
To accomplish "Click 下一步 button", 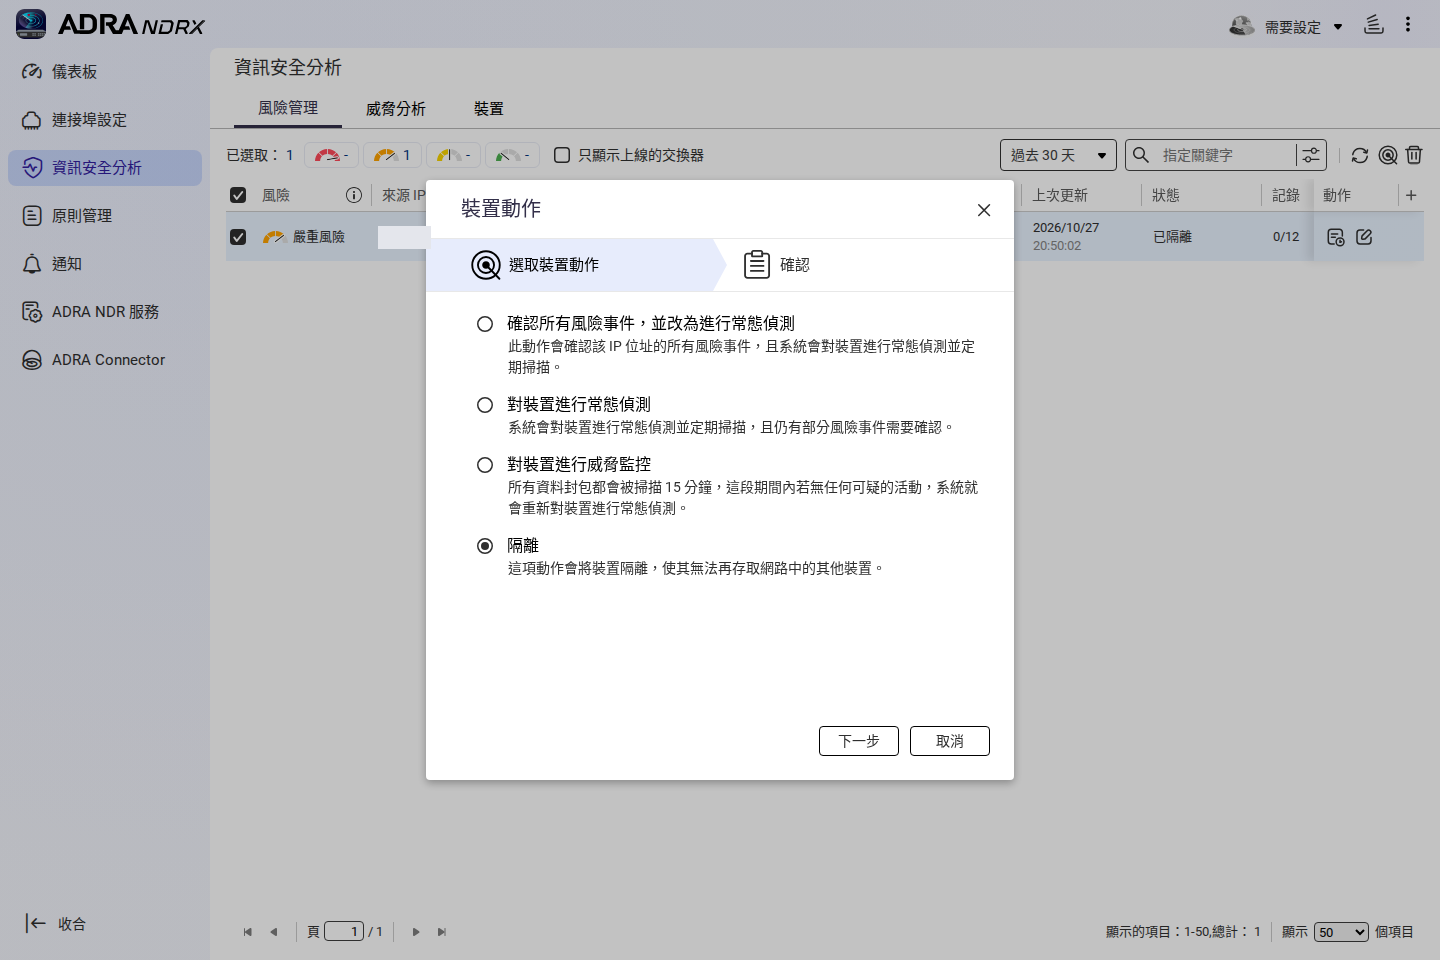I will 859,741.
